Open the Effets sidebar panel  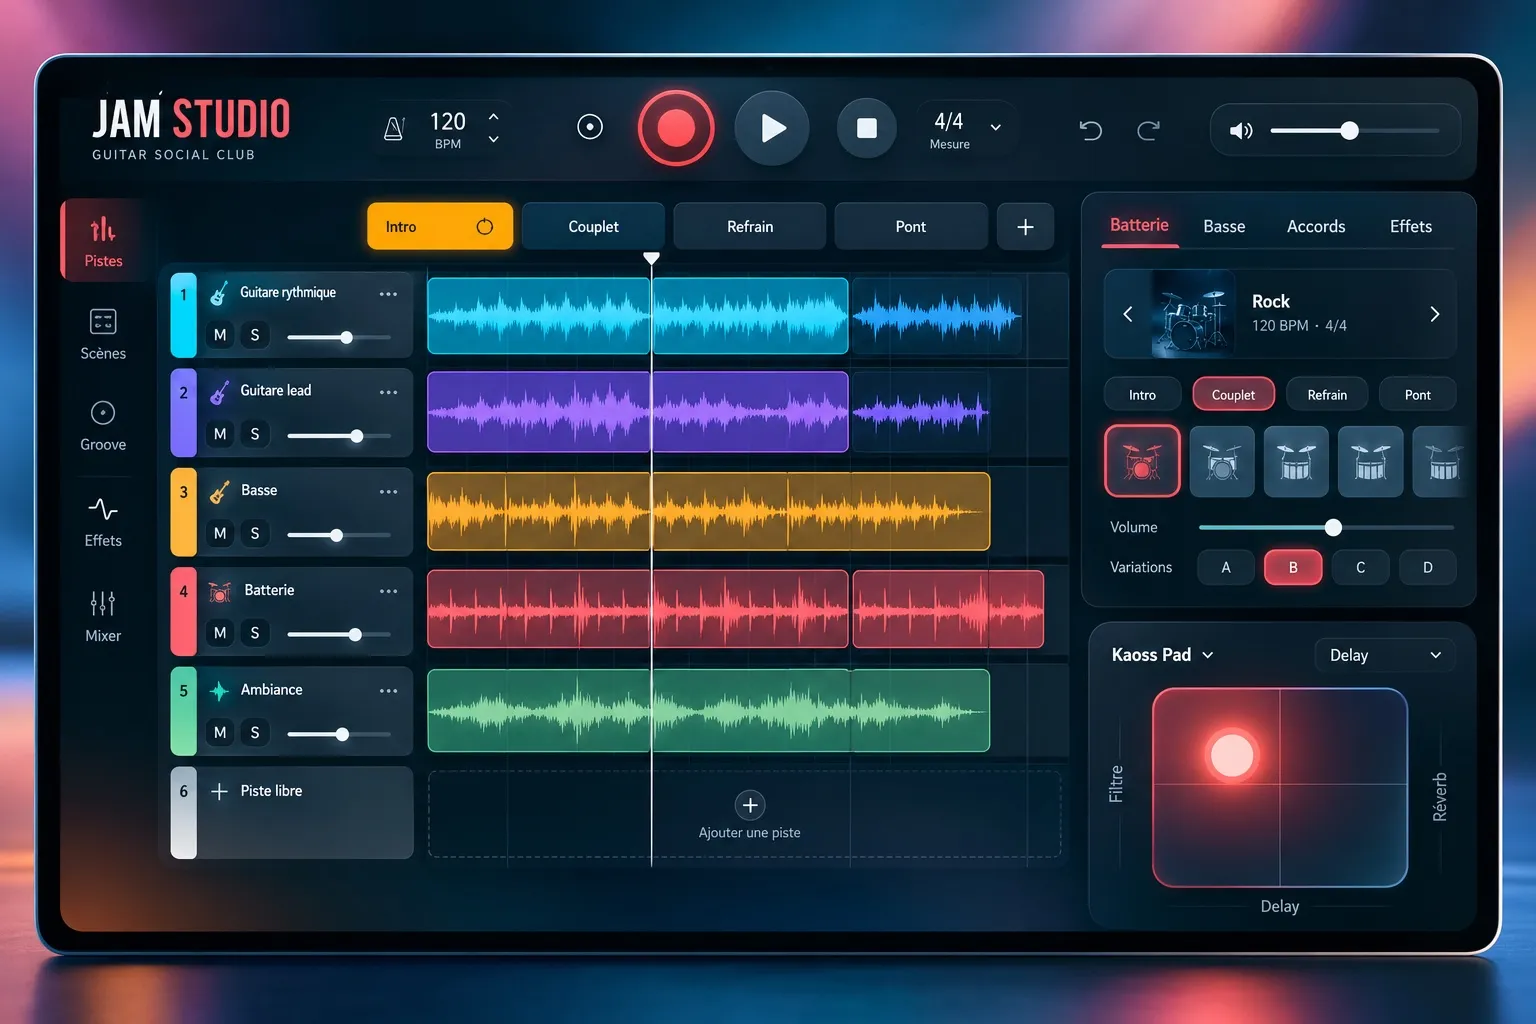pyautogui.click(x=103, y=522)
